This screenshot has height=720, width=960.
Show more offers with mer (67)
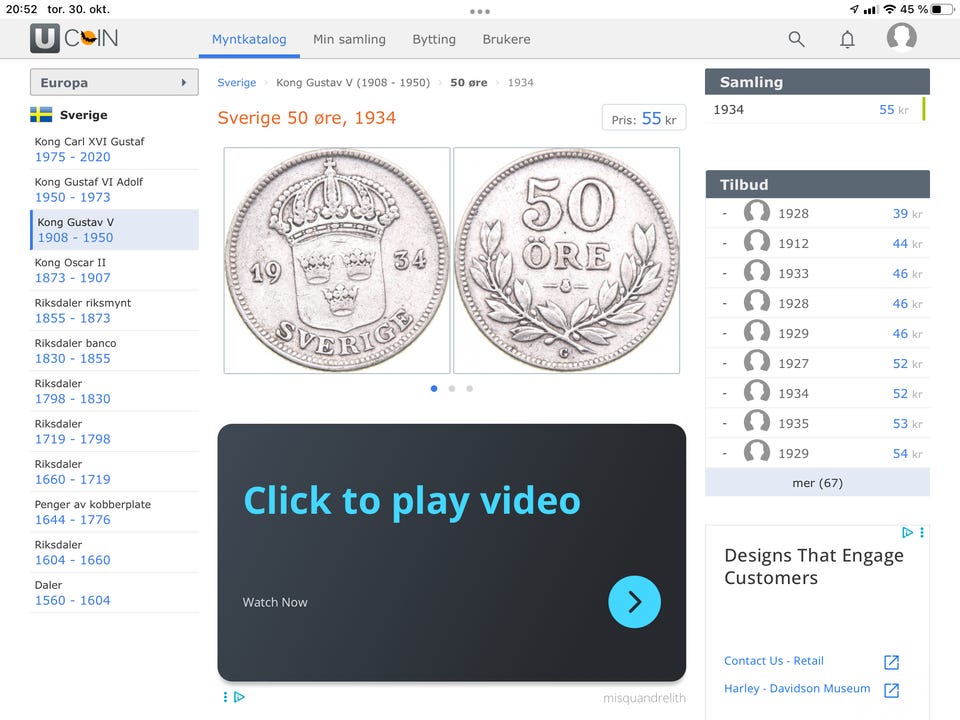coord(817,482)
